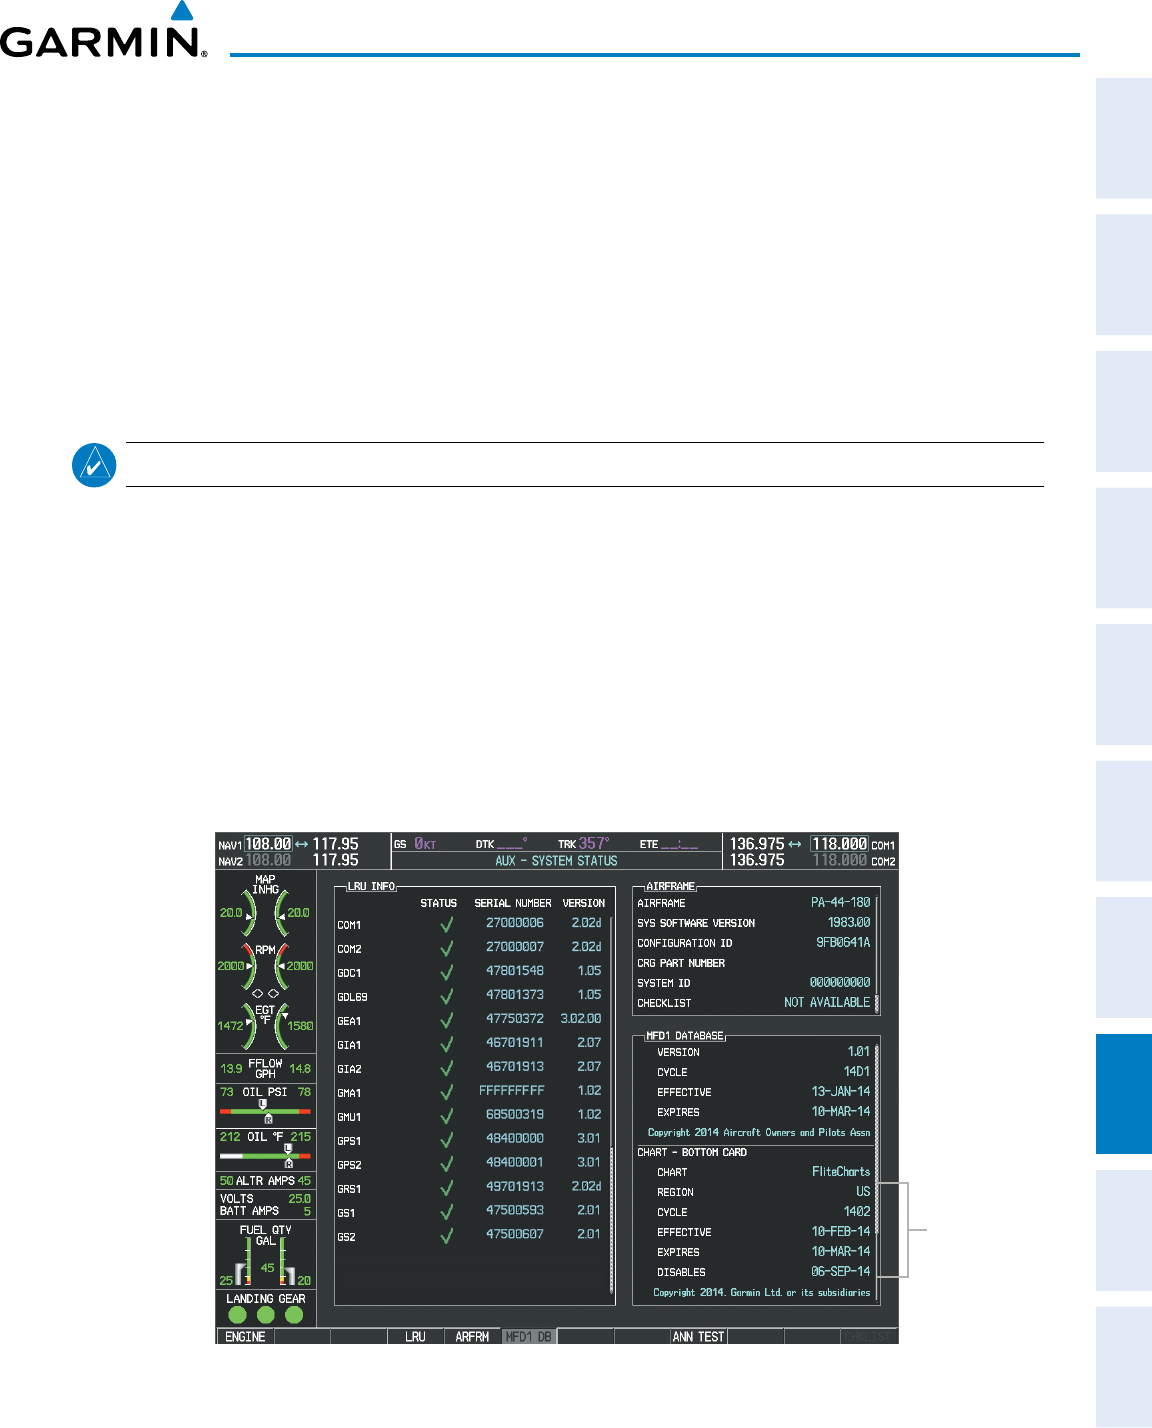Click TRK 357° readout

(583, 844)
